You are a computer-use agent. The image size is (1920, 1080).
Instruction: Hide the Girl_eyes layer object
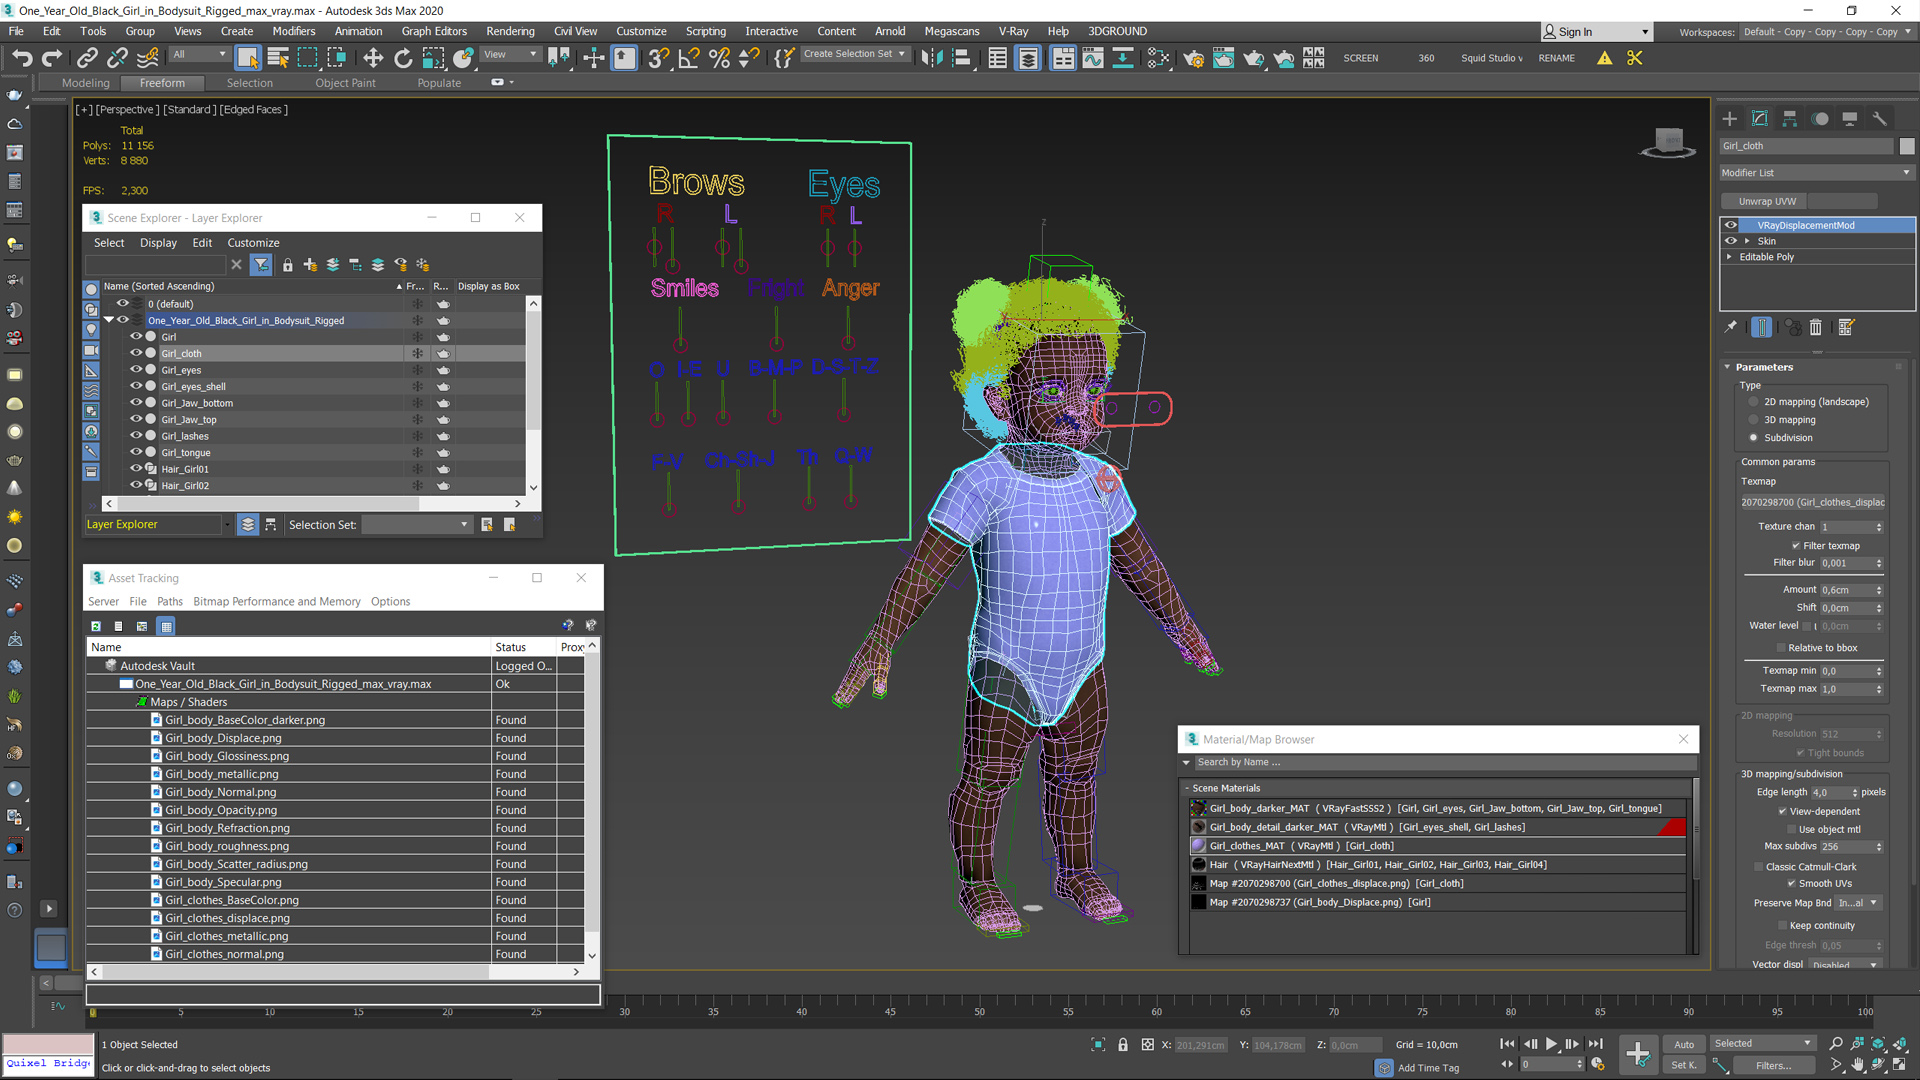pyautogui.click(x=136, y=370)
